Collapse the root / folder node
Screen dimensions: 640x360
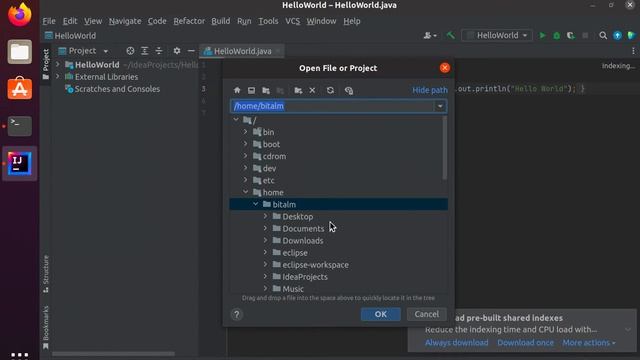coord(236,120)
